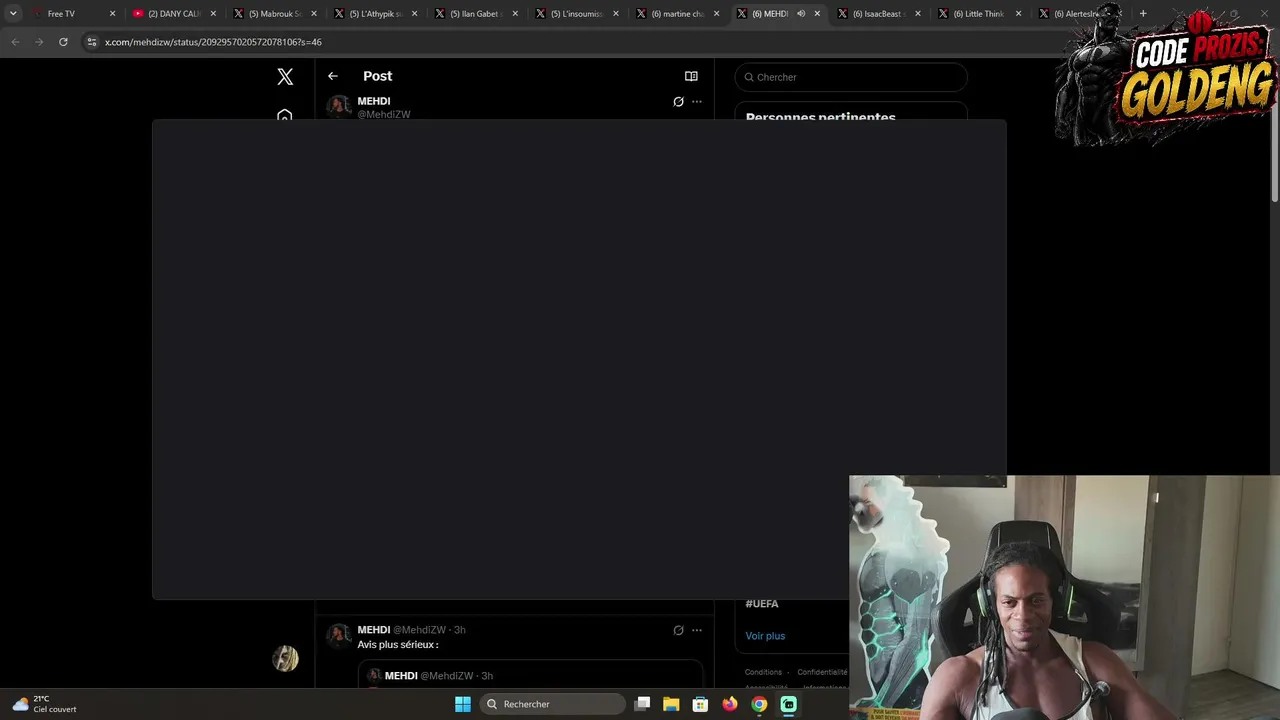Reload the page with the browser refresh button
Image resolution: width=1280 pixels, height=720 pixels.
[63, 42]
